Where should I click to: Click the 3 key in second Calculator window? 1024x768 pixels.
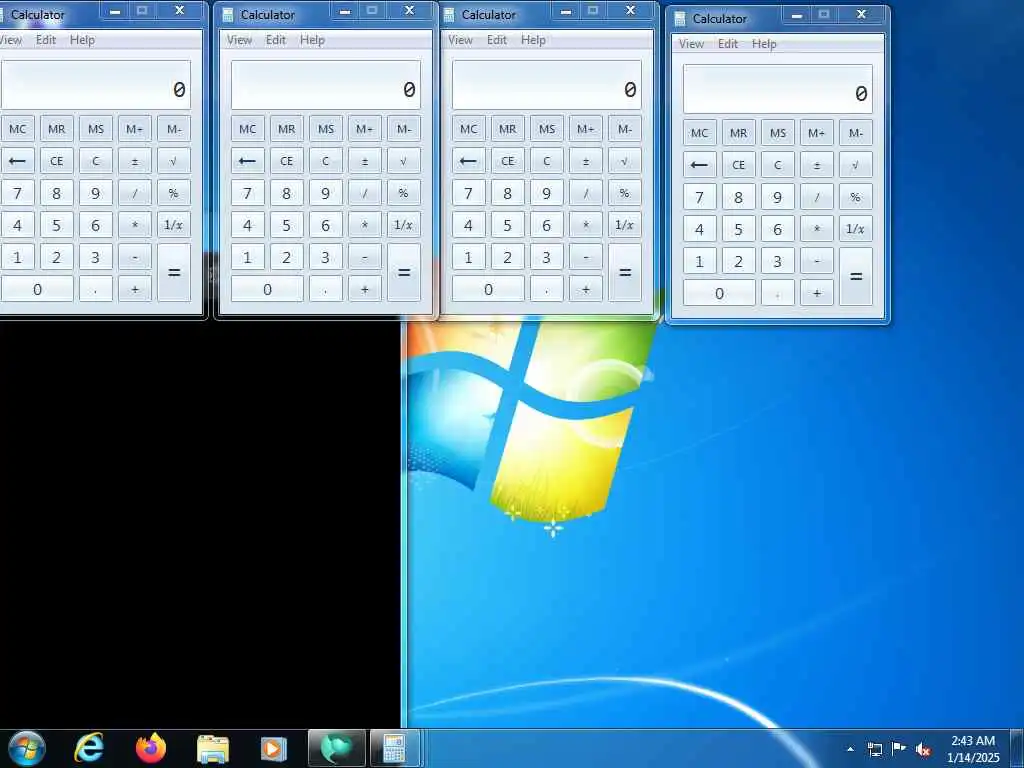pos(325,257)
